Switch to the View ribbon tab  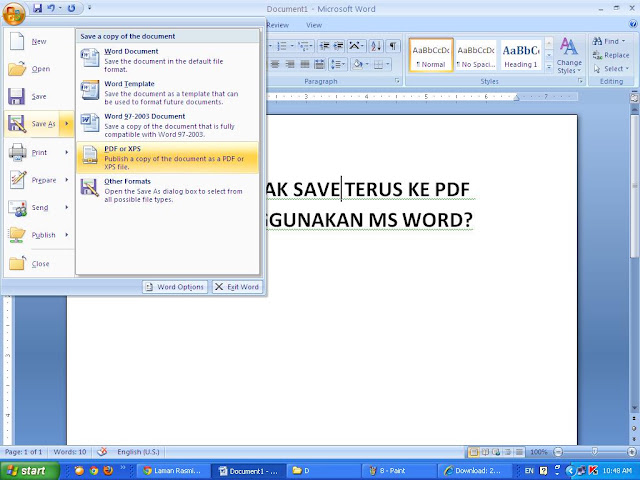pyautogui.click(x=314, y=25)
